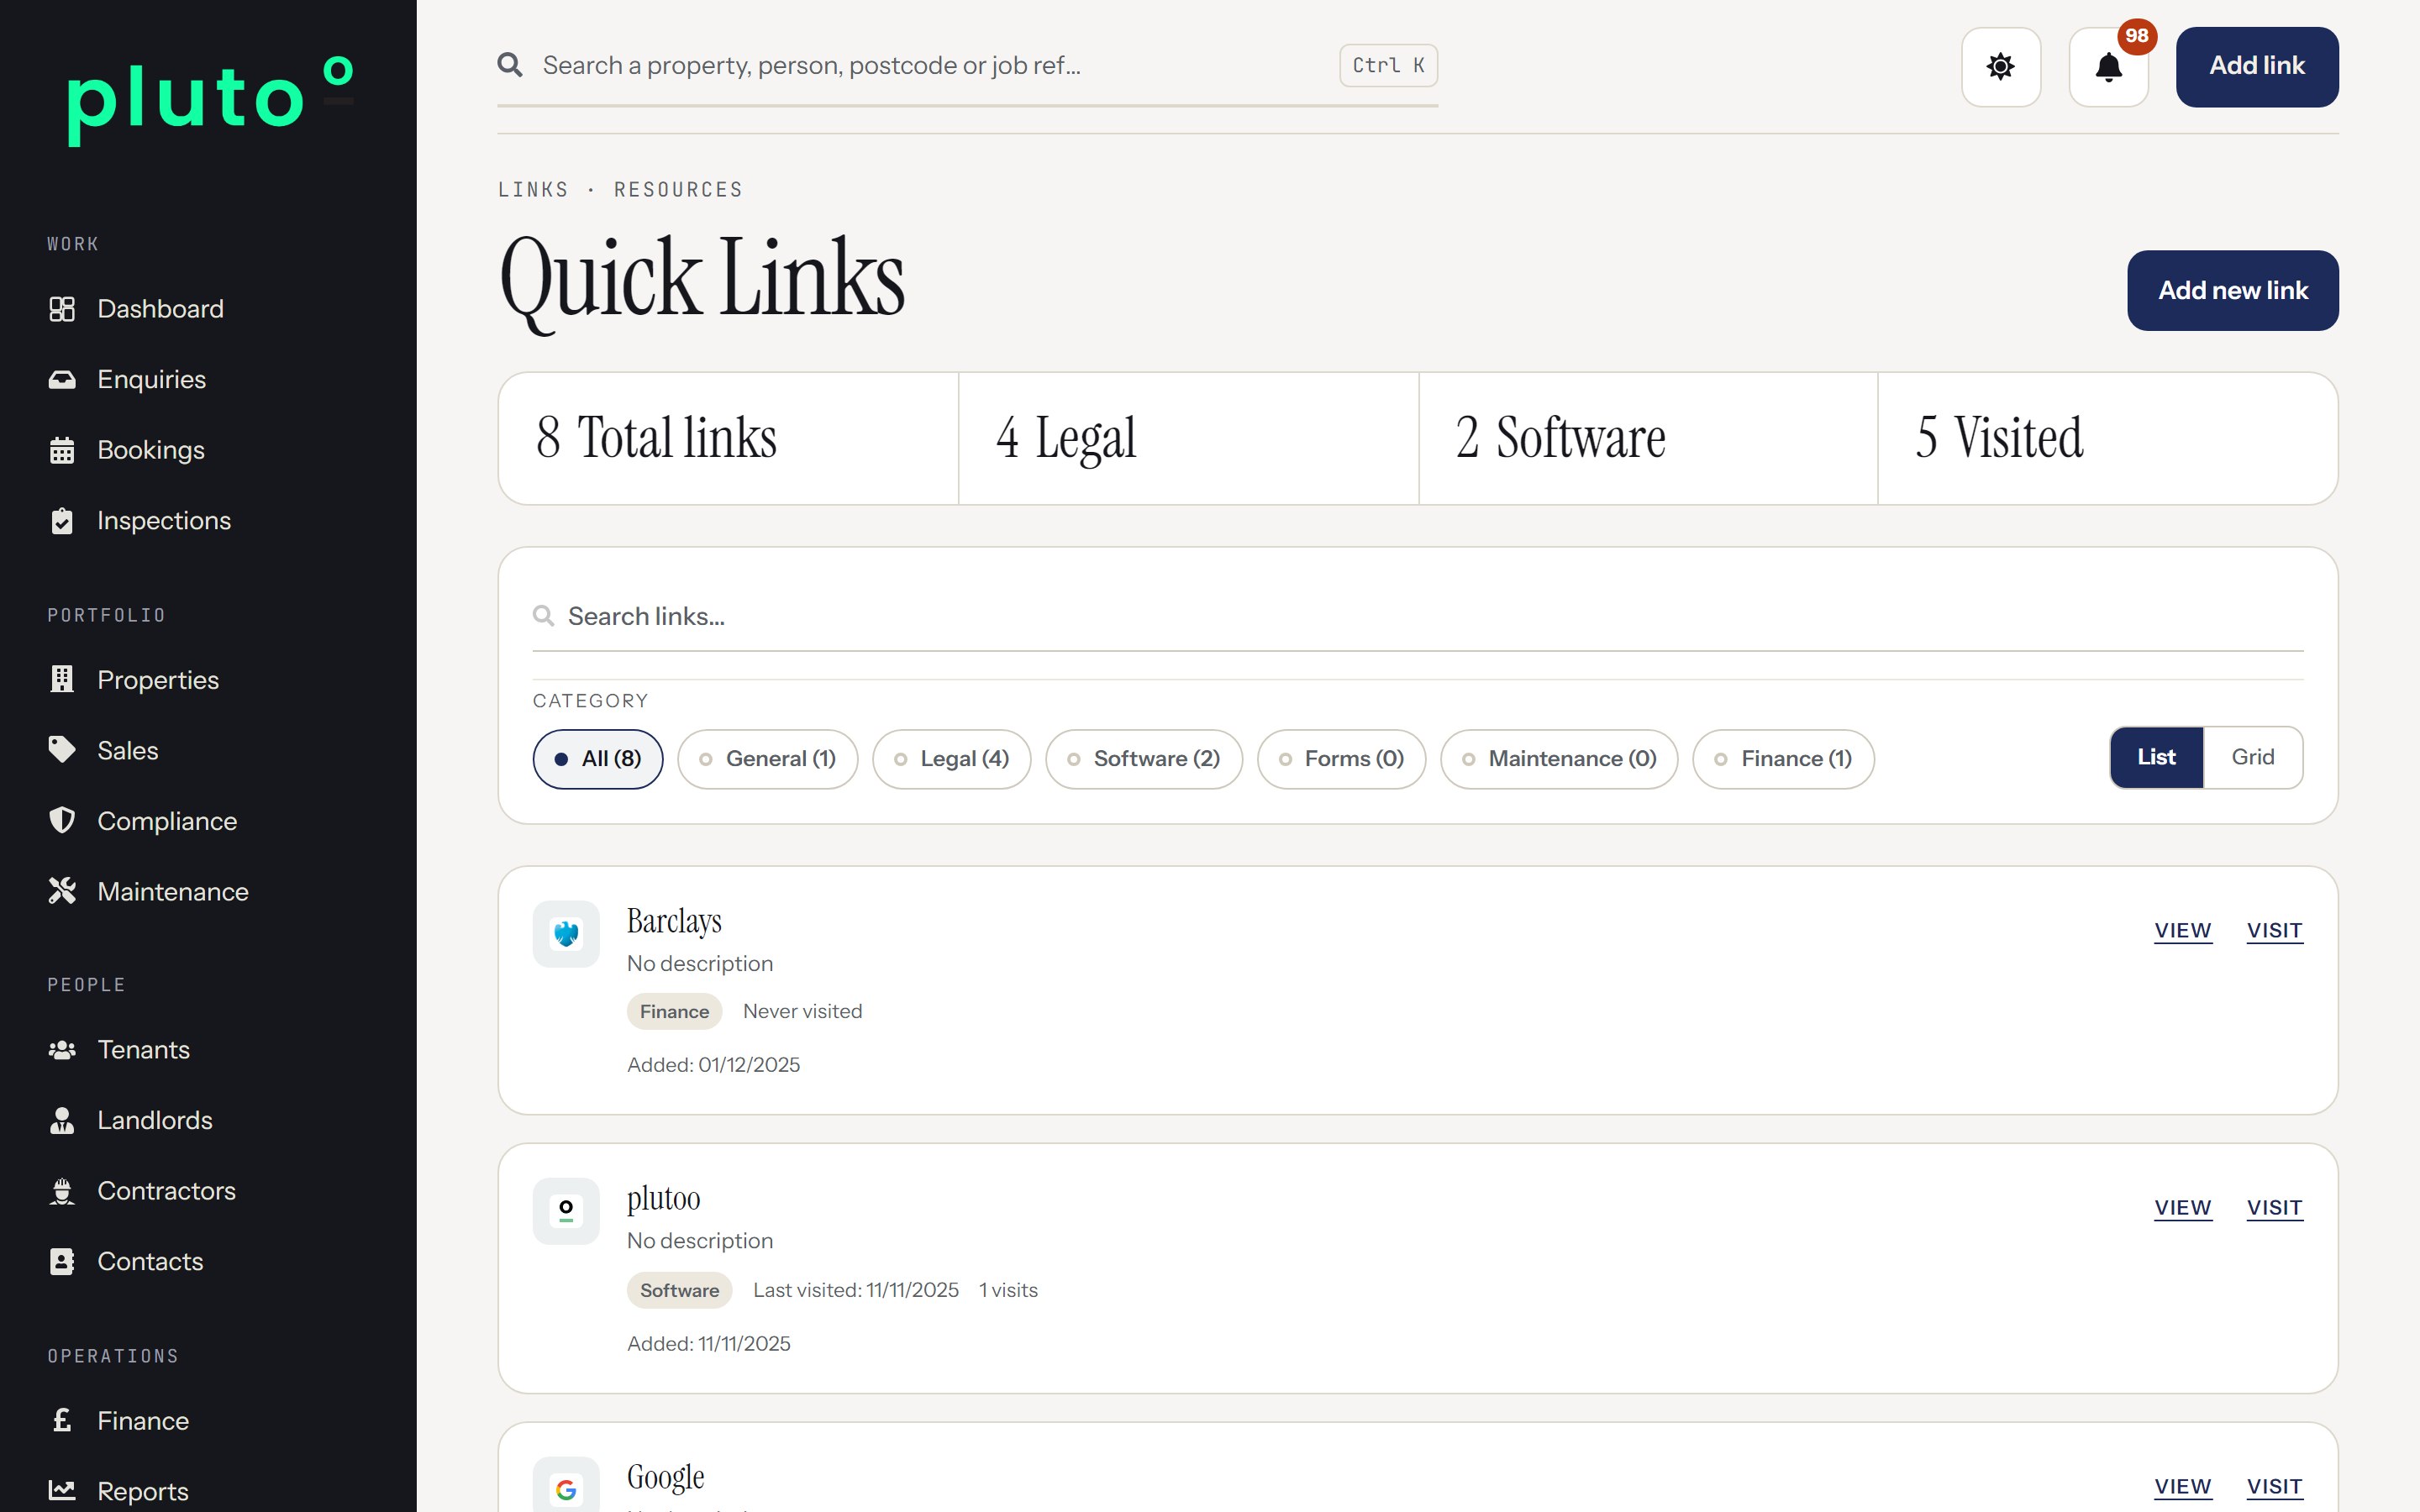2420x1512 pixels.
Task: Open the Contacts address book icon
Action: (62, 1262)
